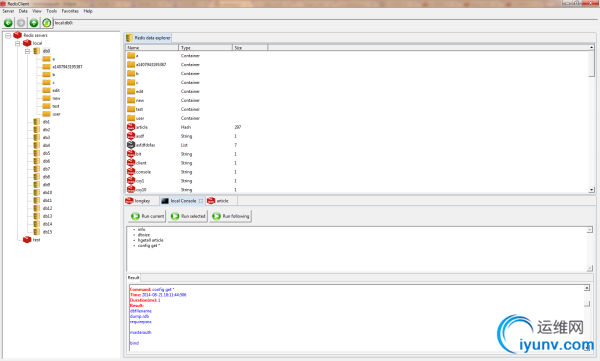Click the size value 297 for article
This screenshot has height=361, width=600.
coord(238,127)
